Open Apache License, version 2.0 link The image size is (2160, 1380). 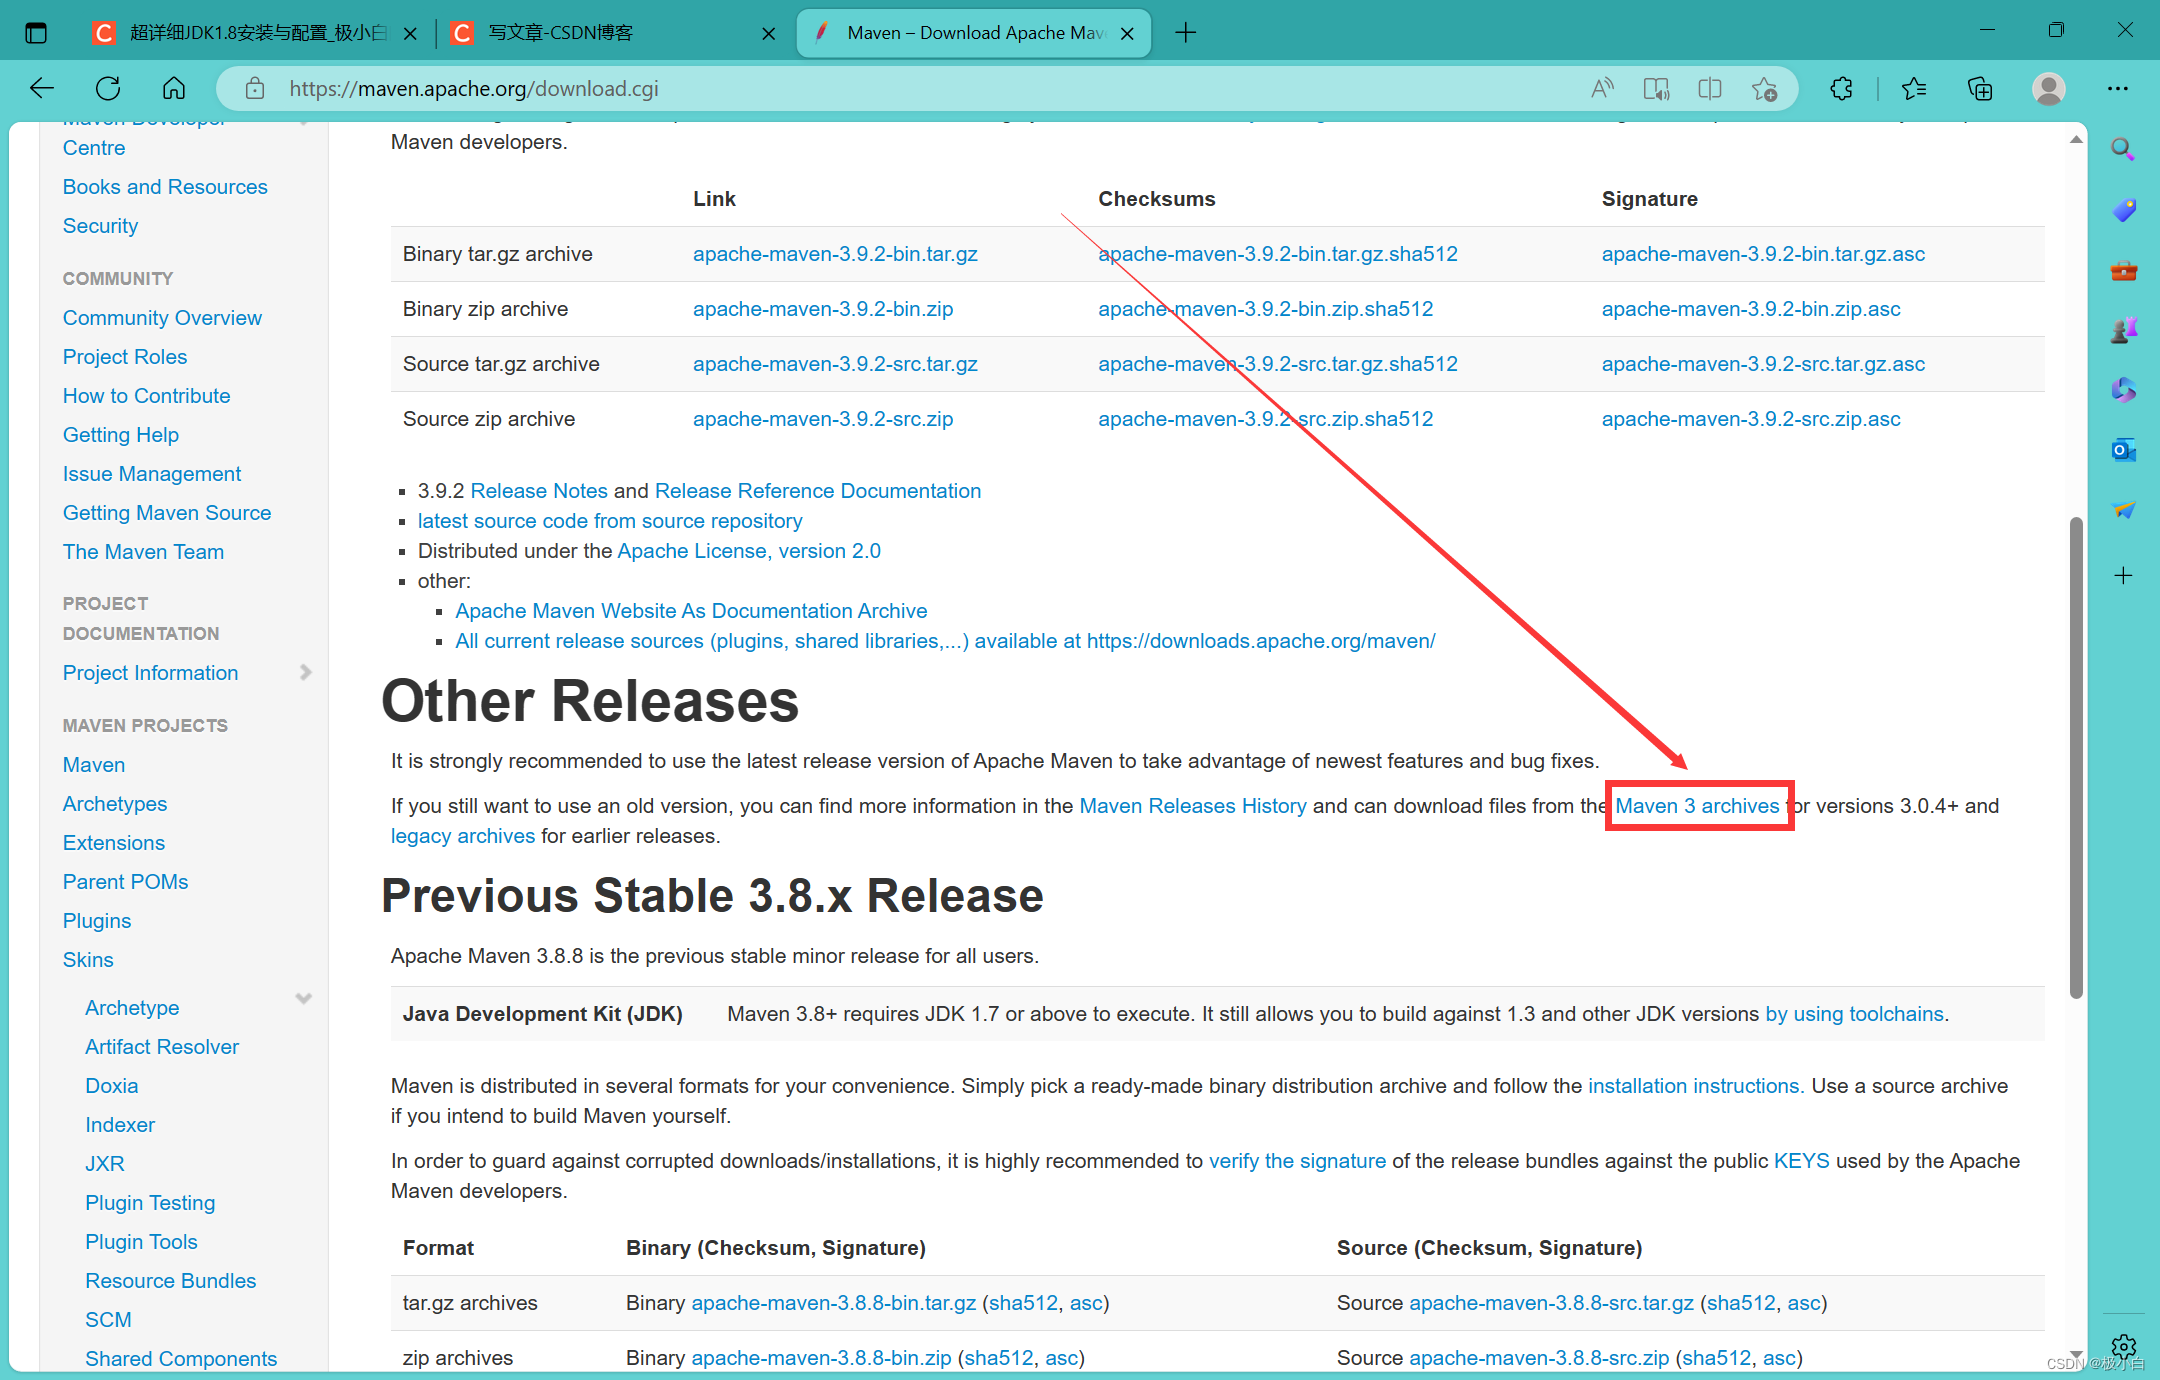[749, 551]
